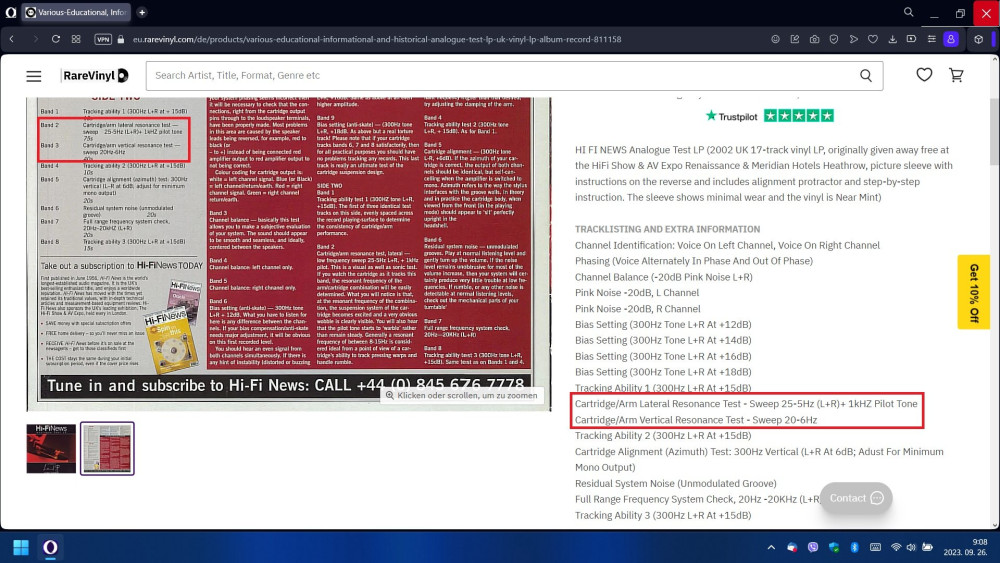
Task: Click the main product image to zoom
Action: pyautogui.click(x=288, y=250)
